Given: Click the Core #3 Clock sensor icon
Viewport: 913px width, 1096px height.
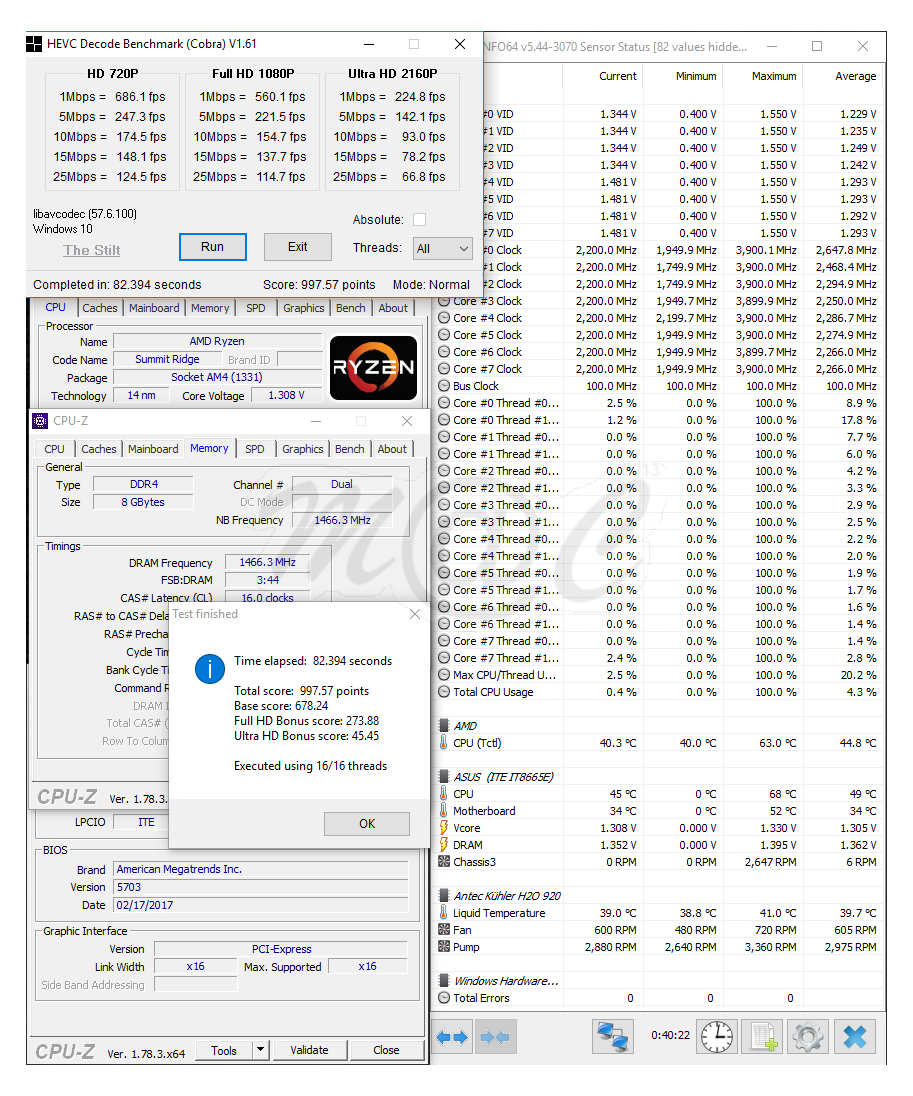Looking at the screenshot, I should point(444,301).
